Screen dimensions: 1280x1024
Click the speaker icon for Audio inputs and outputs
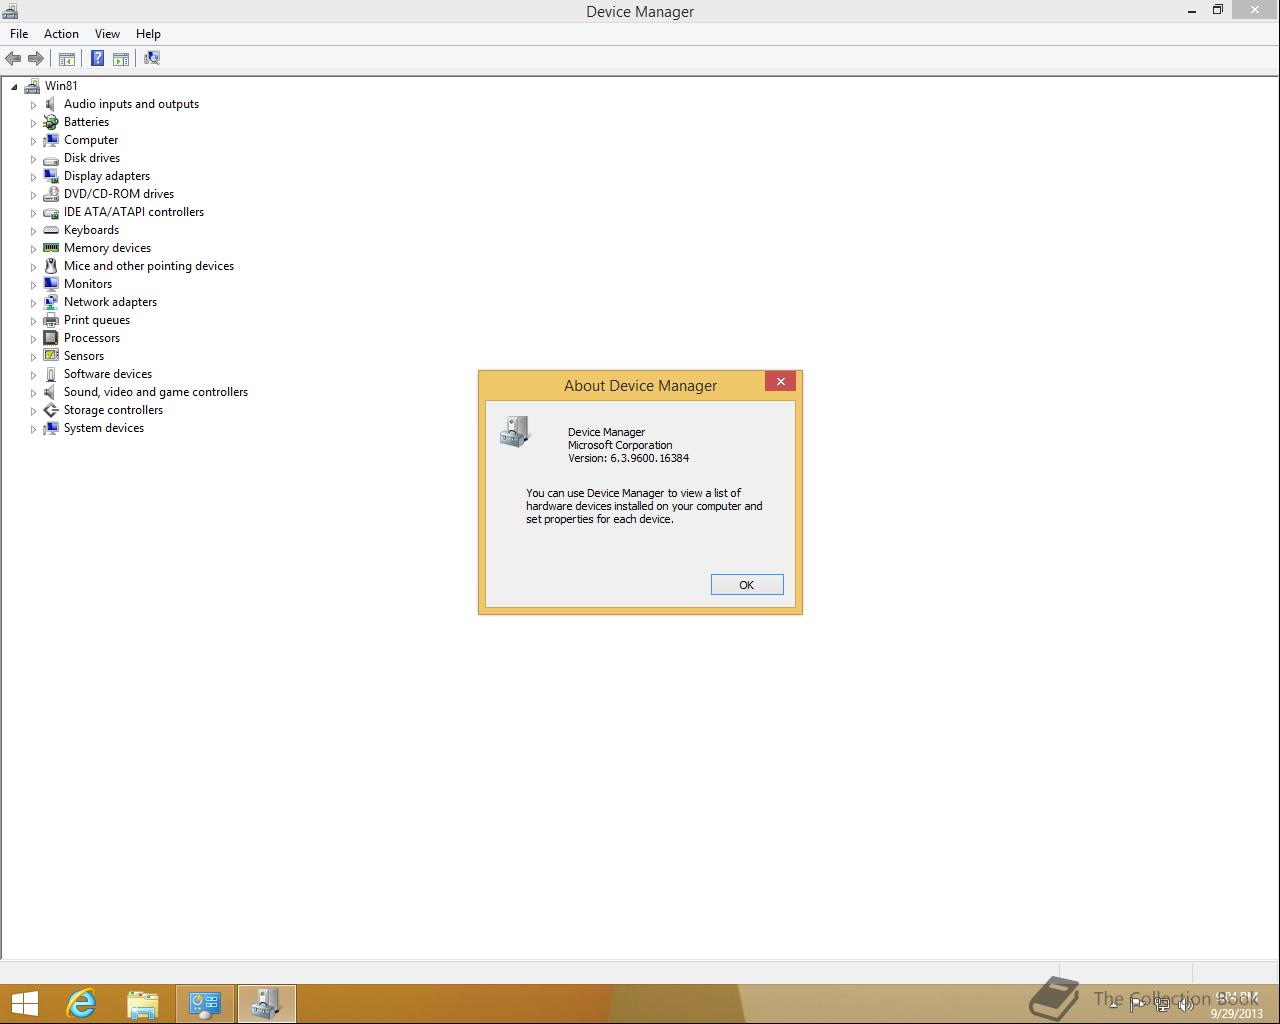[51, 104]
